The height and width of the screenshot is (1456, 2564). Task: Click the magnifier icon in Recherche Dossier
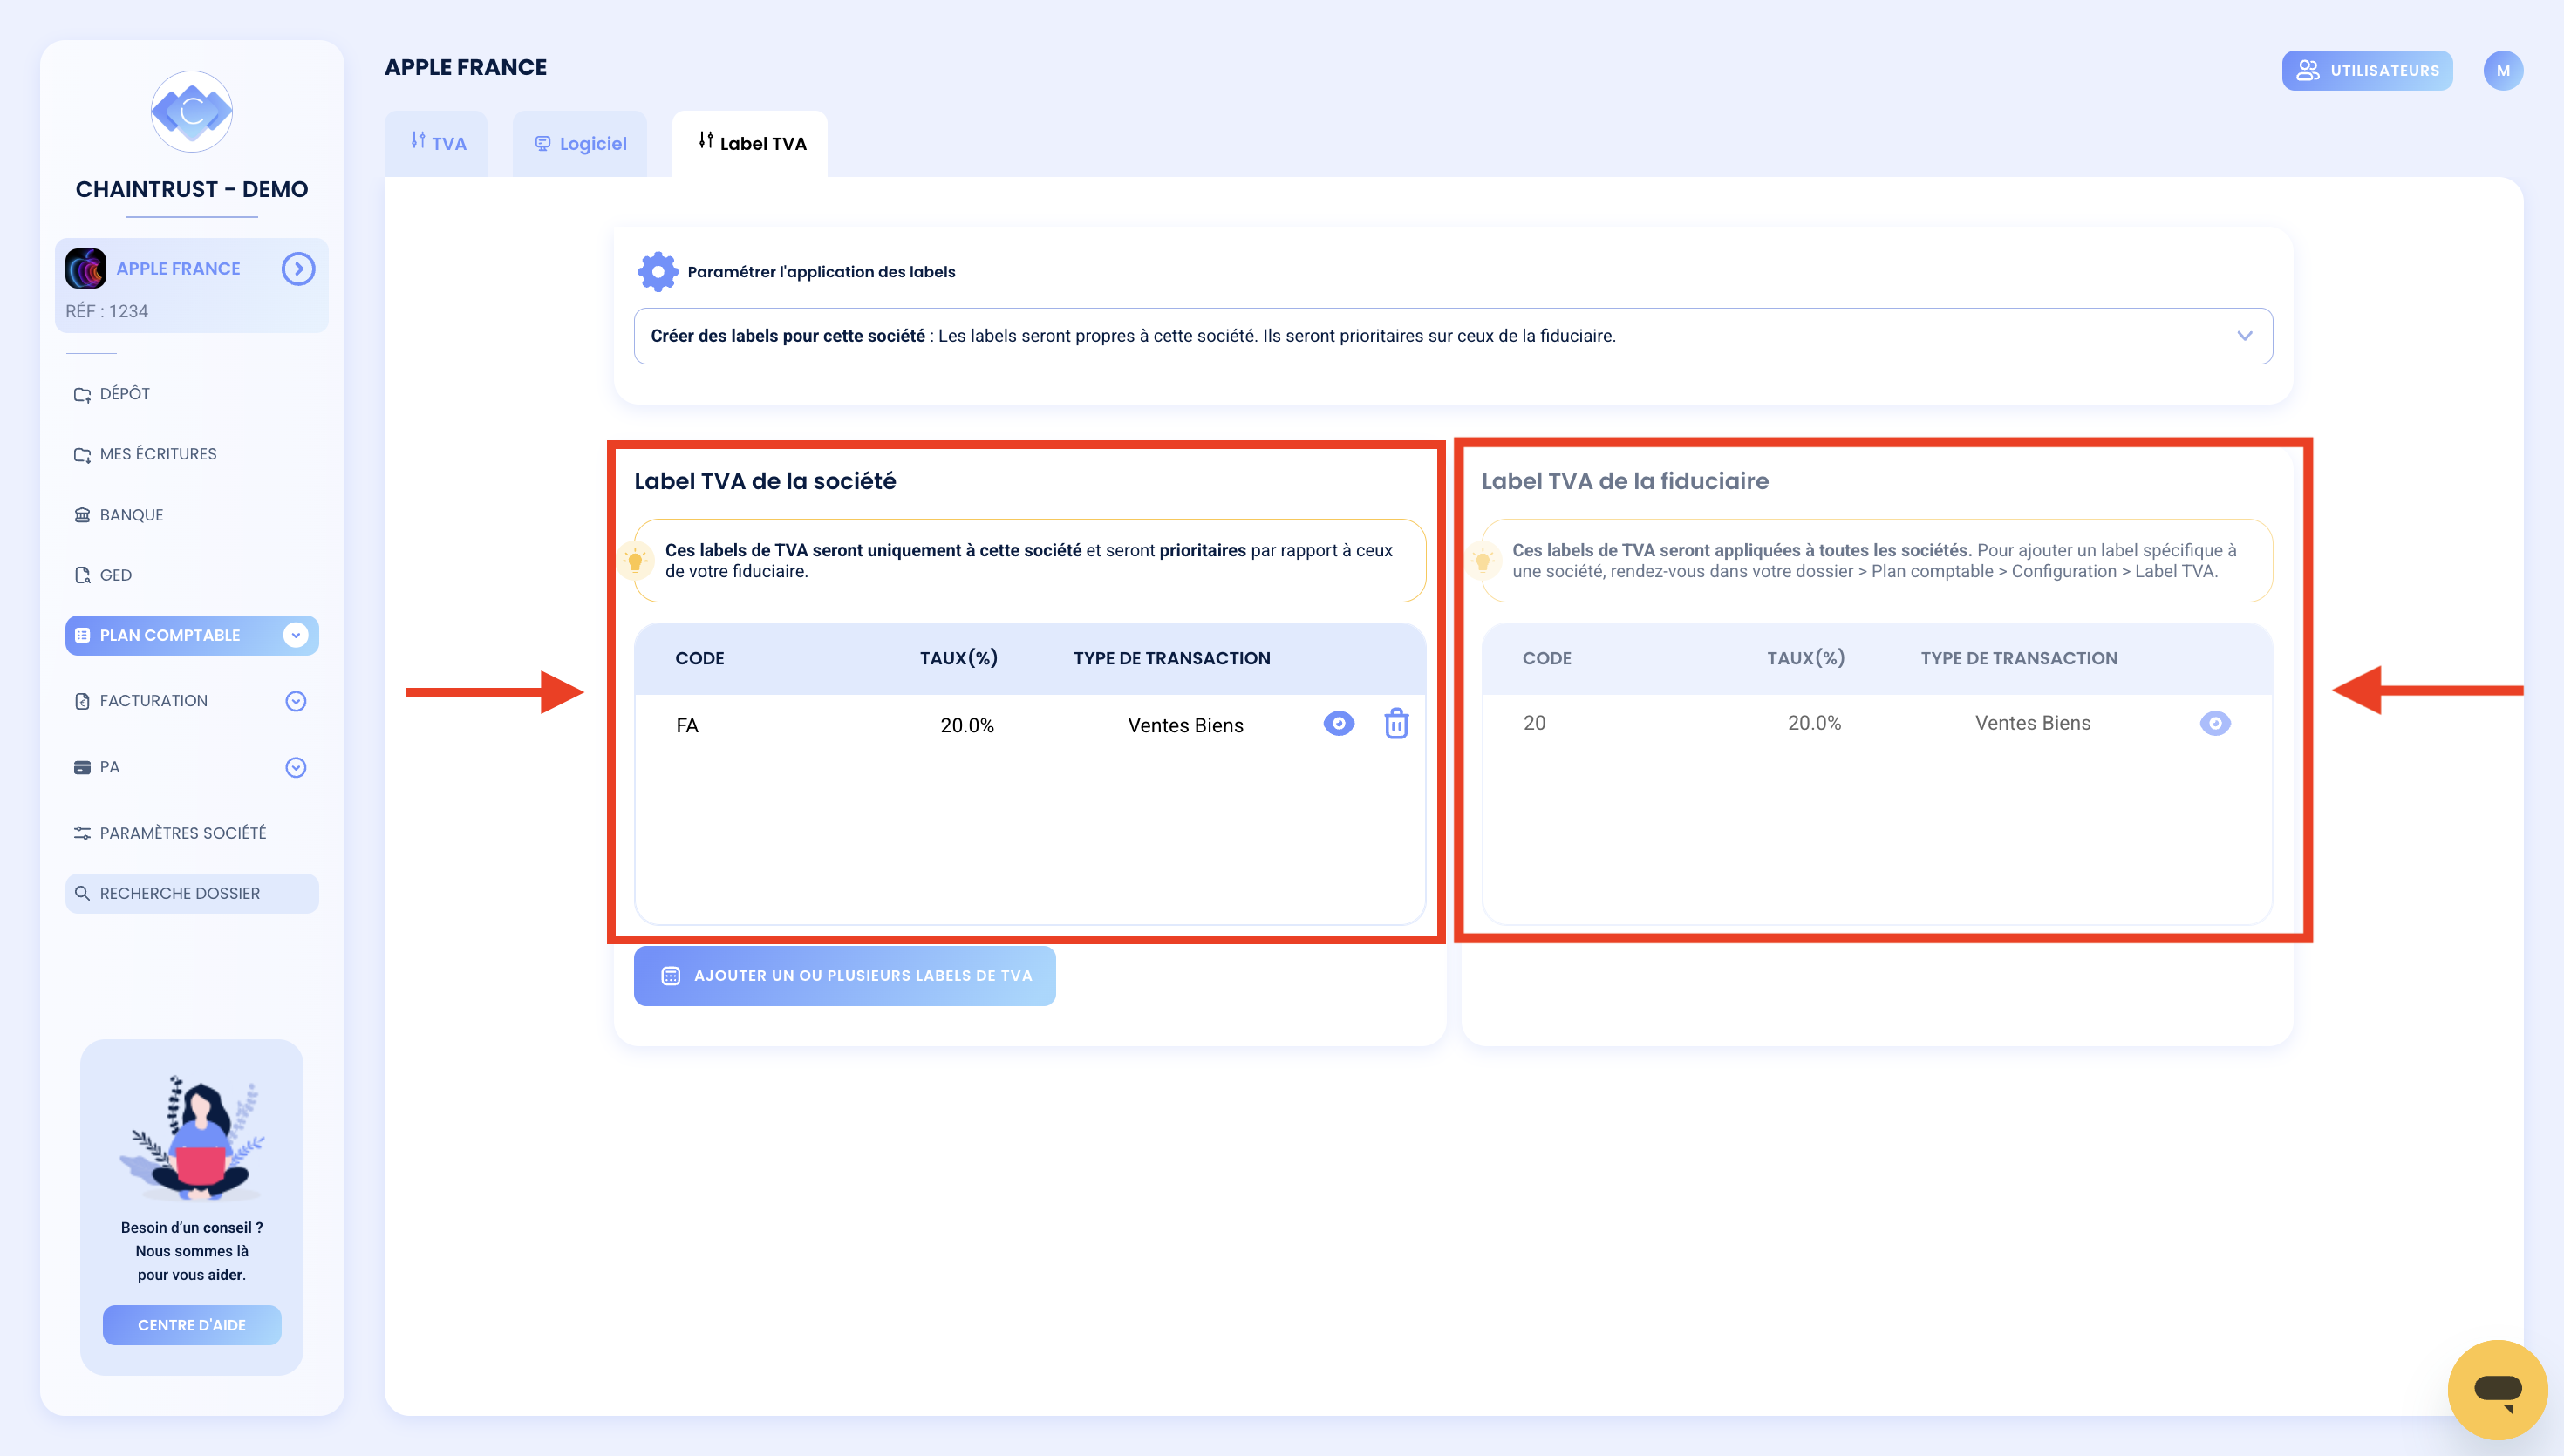(x=82, y=893)
